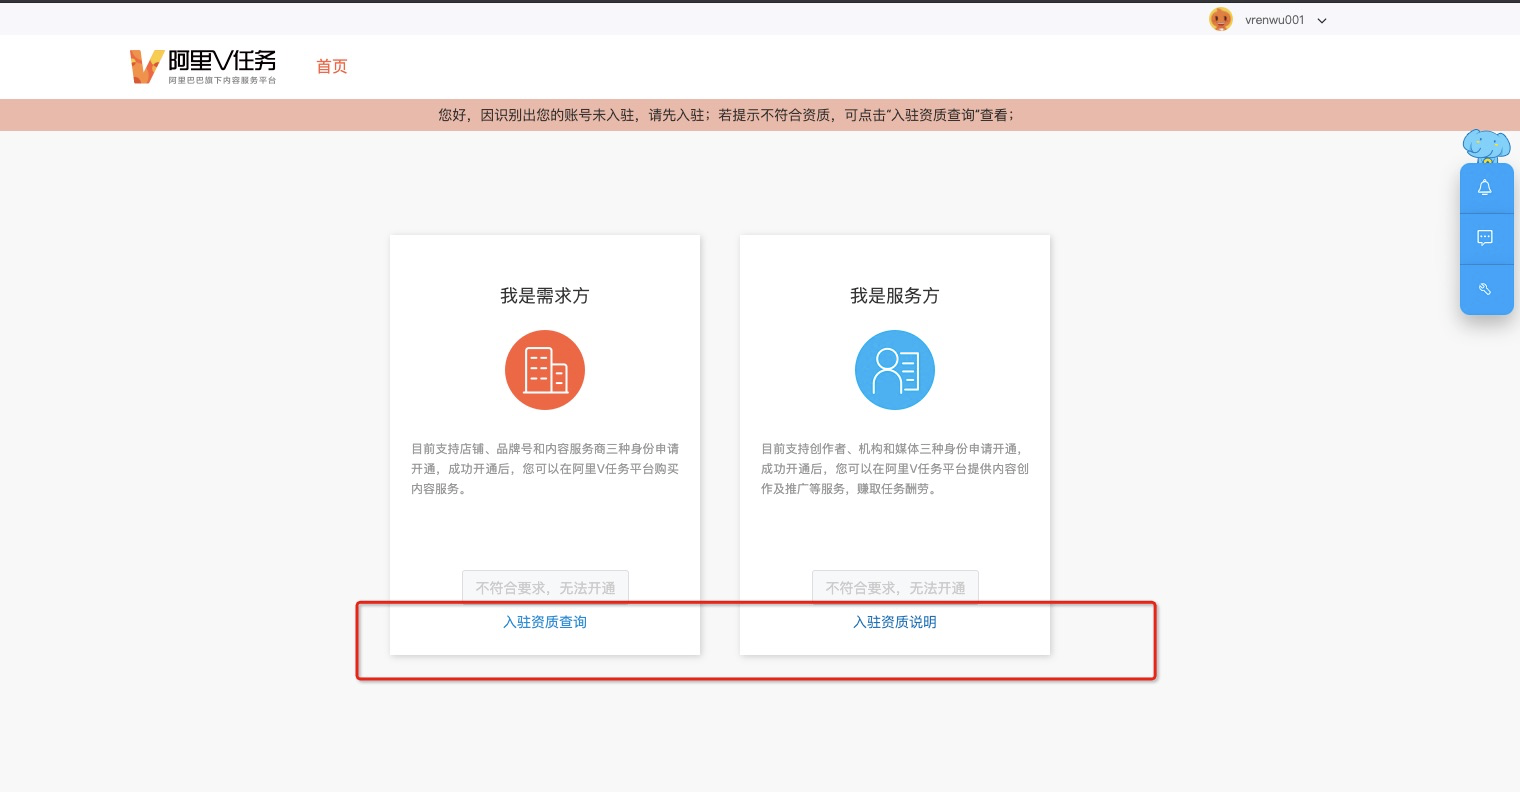
Task: Click the wrench tool icon in side panel
Action: (1485, 289)
